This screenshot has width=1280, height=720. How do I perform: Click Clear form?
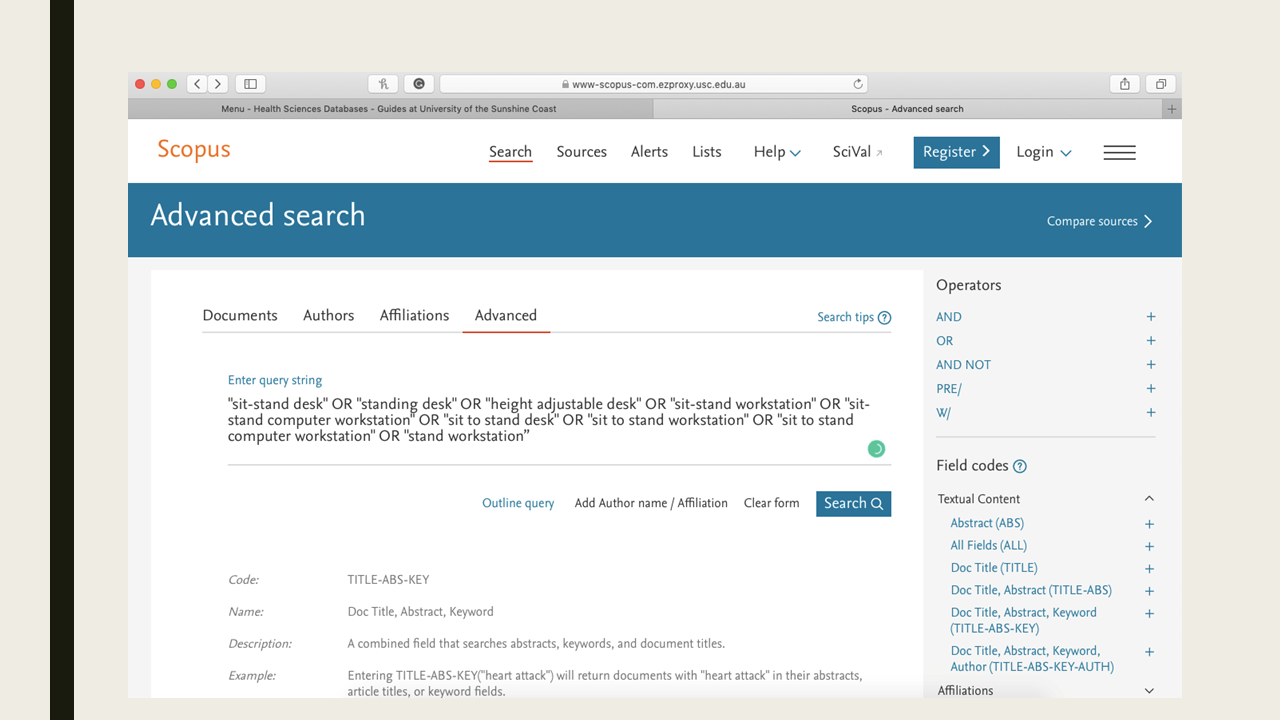pos(771,503)
